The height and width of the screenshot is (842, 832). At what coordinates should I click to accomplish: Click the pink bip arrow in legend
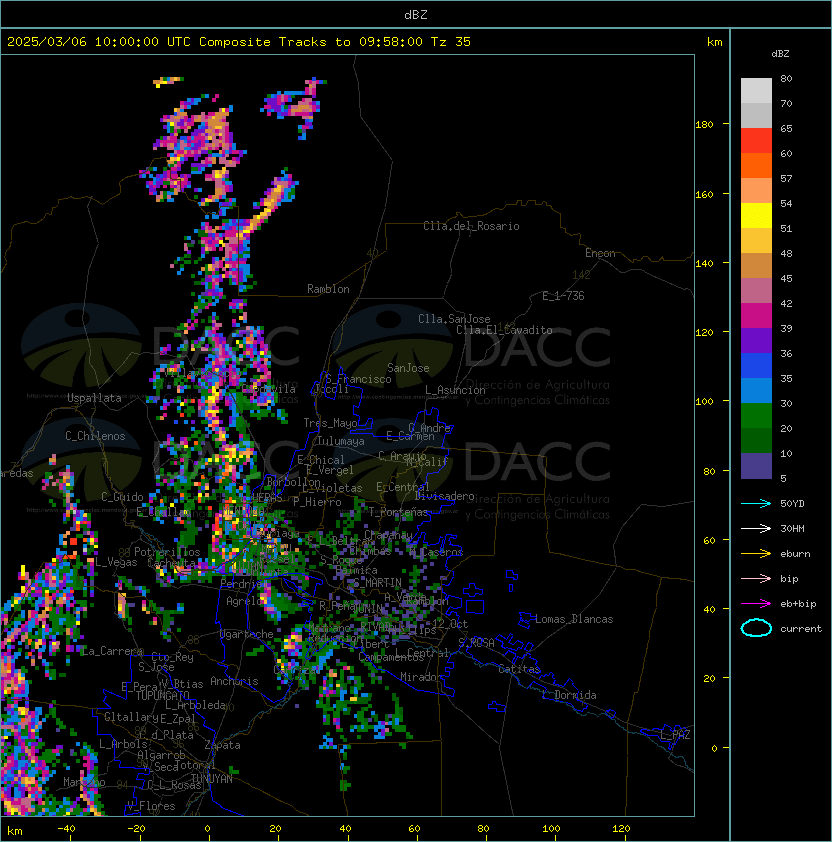(756, 578)
